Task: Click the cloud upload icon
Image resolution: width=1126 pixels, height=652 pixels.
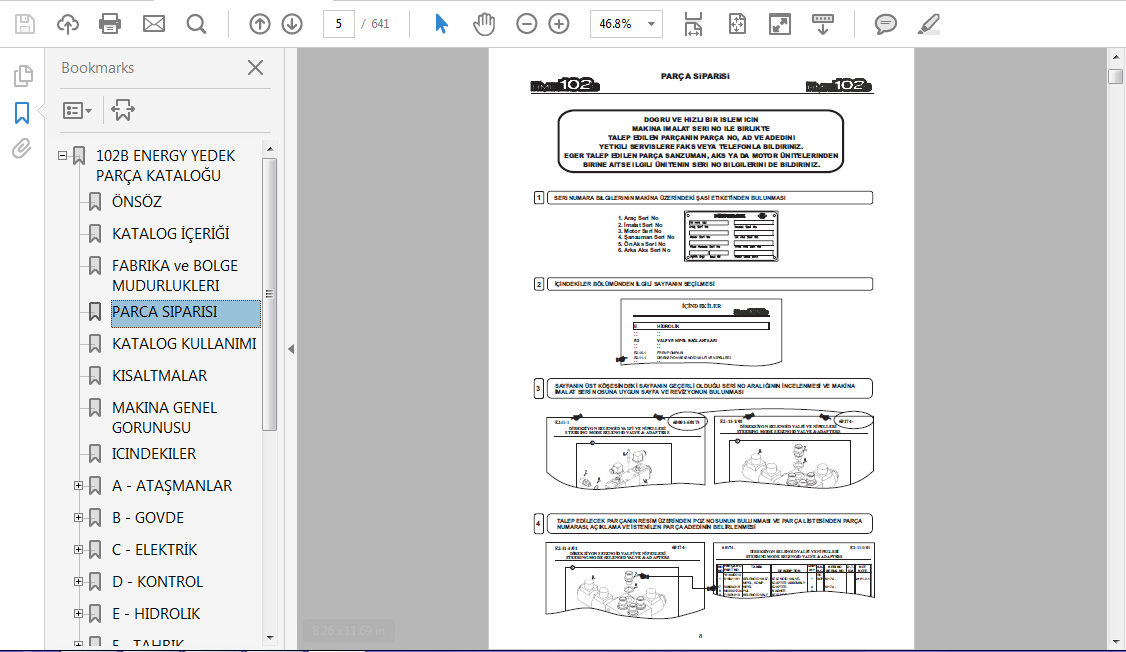Action: (68, 24)
